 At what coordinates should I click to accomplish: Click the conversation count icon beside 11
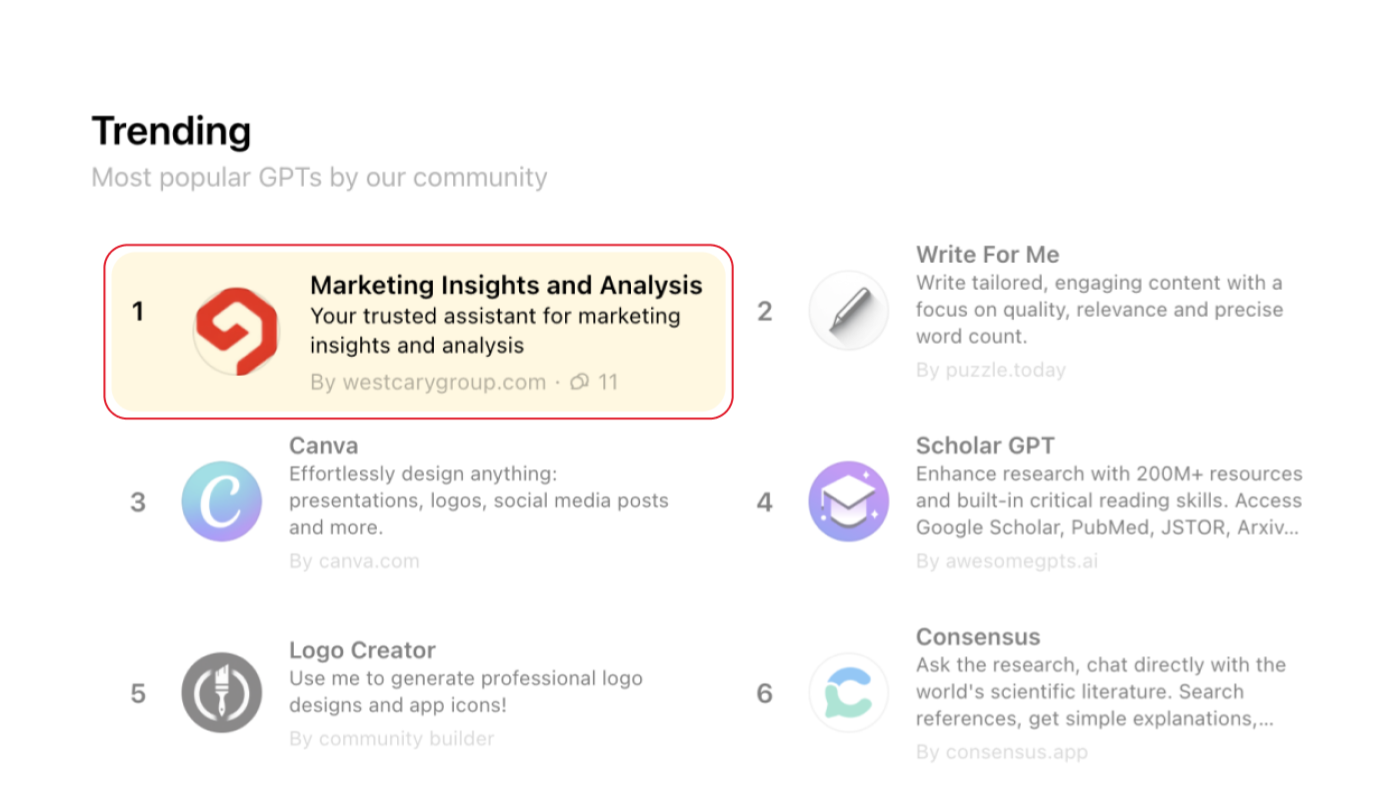[x=579, y=382]
